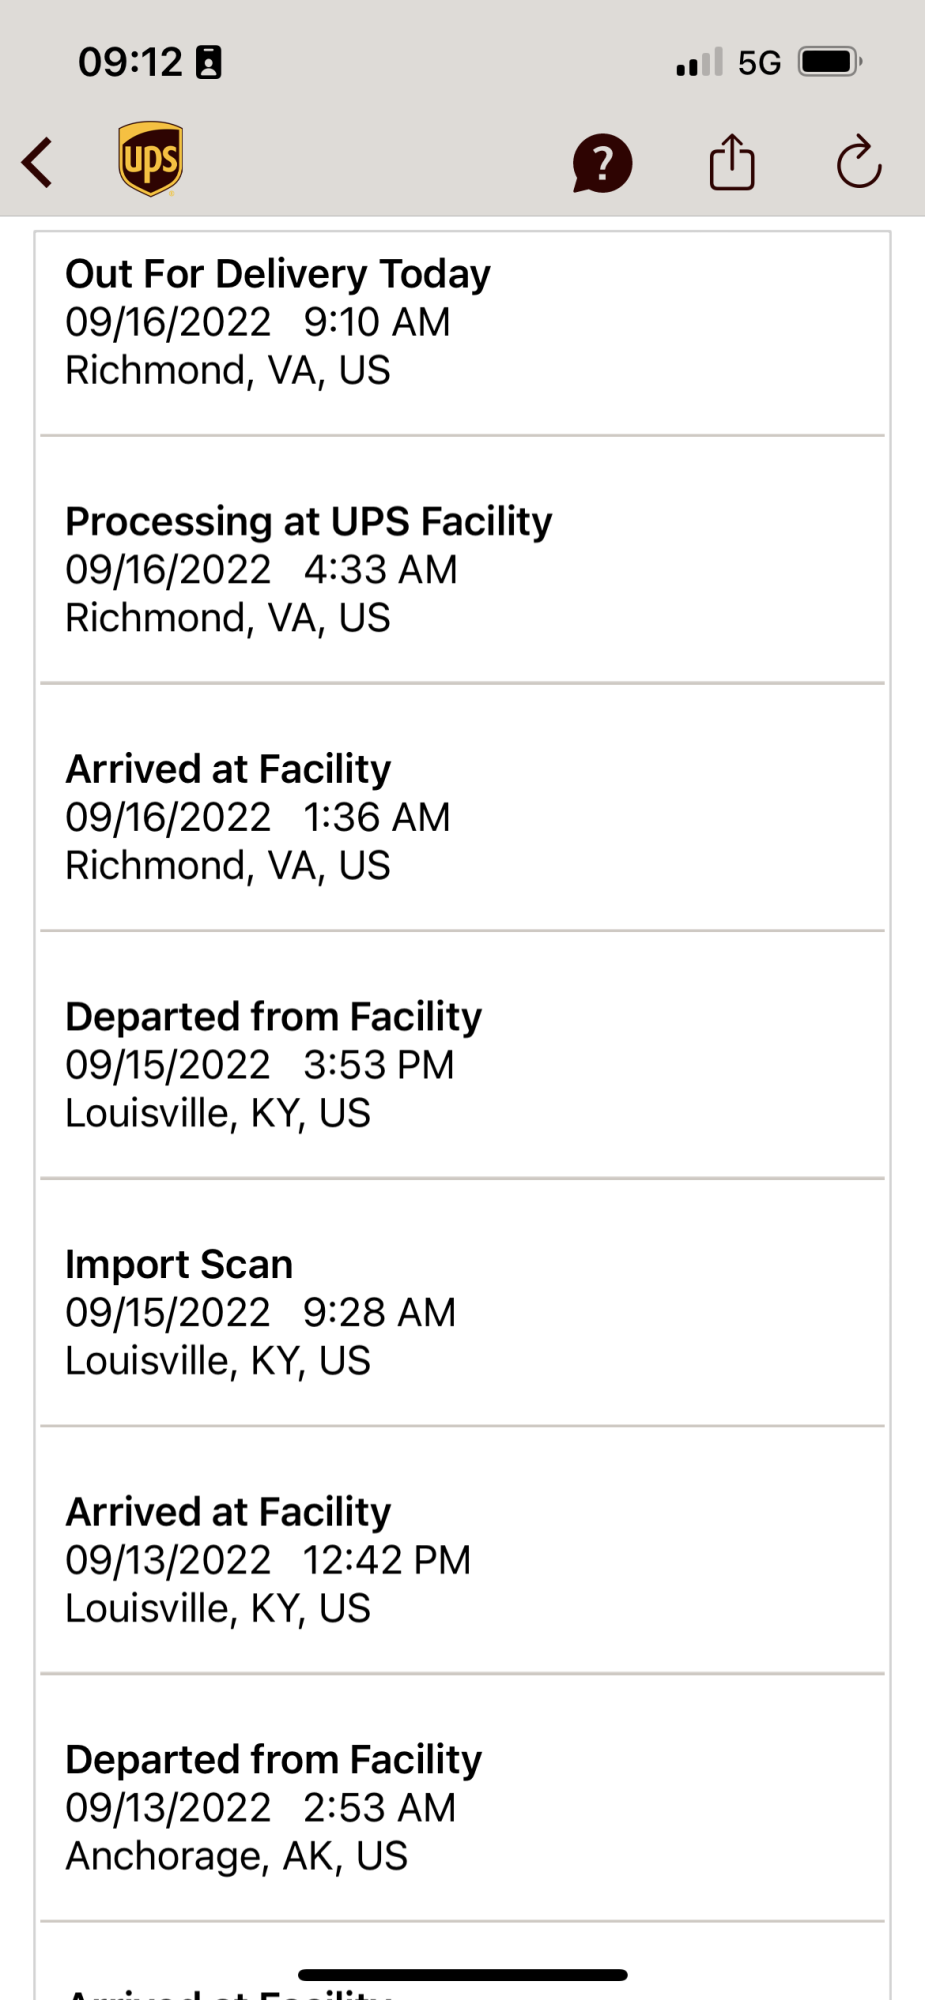
Task: Tap the UPS shield logo
Action: [150, 159]
